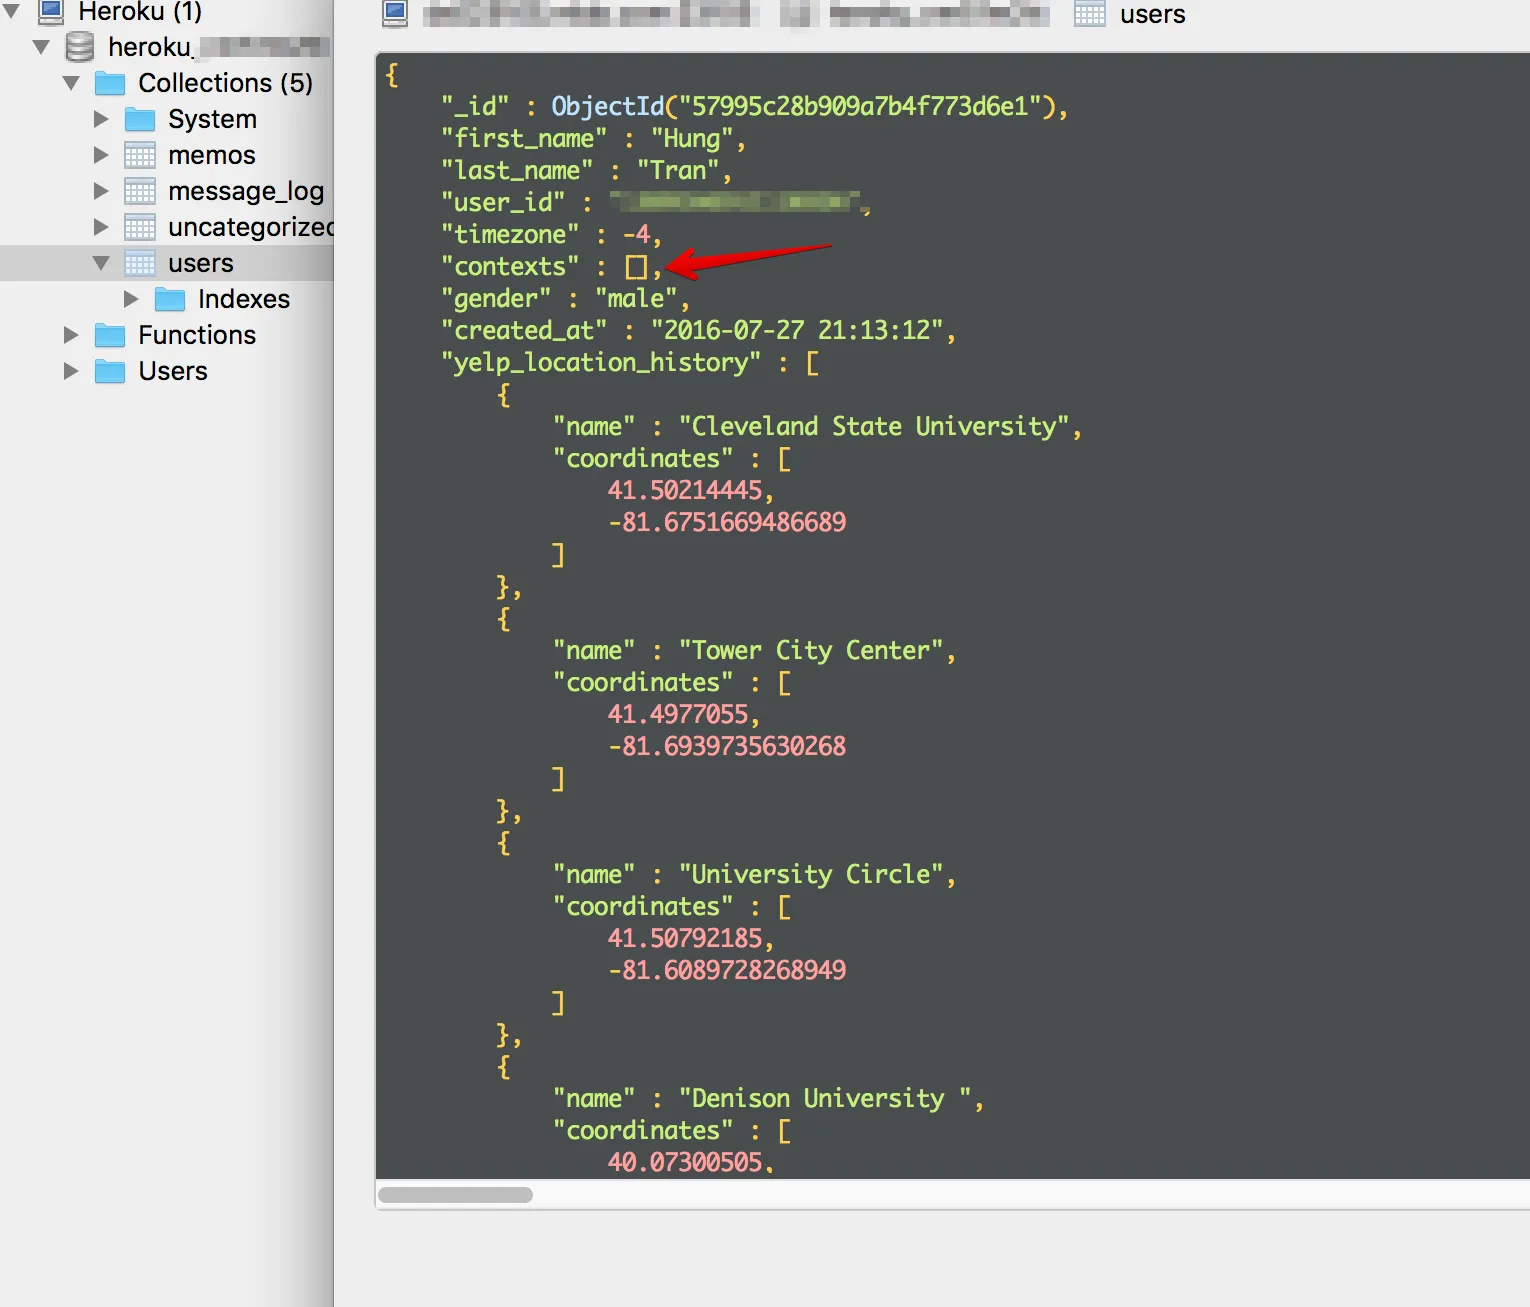Click the "male" gender value
The image size is (1530, 1307).
pyautogui.click(x=636, y=298)
